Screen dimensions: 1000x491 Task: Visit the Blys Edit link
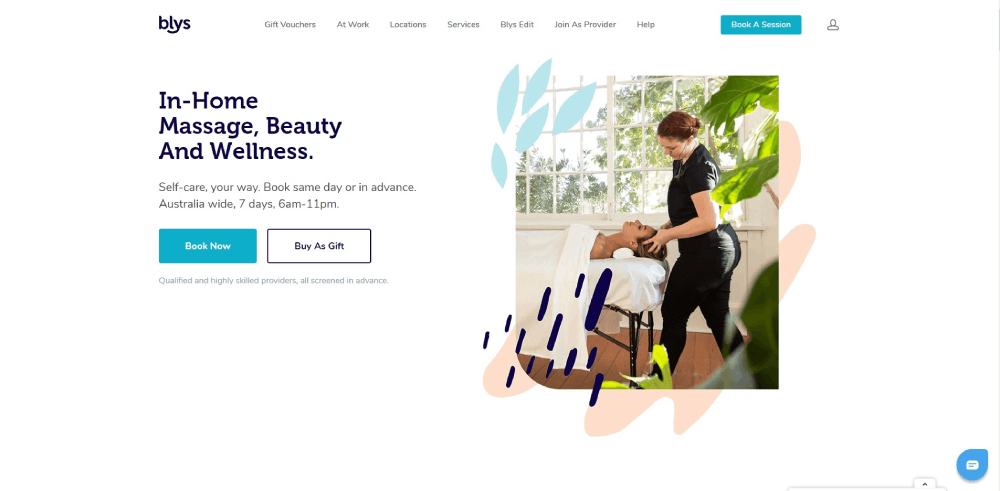517,25
